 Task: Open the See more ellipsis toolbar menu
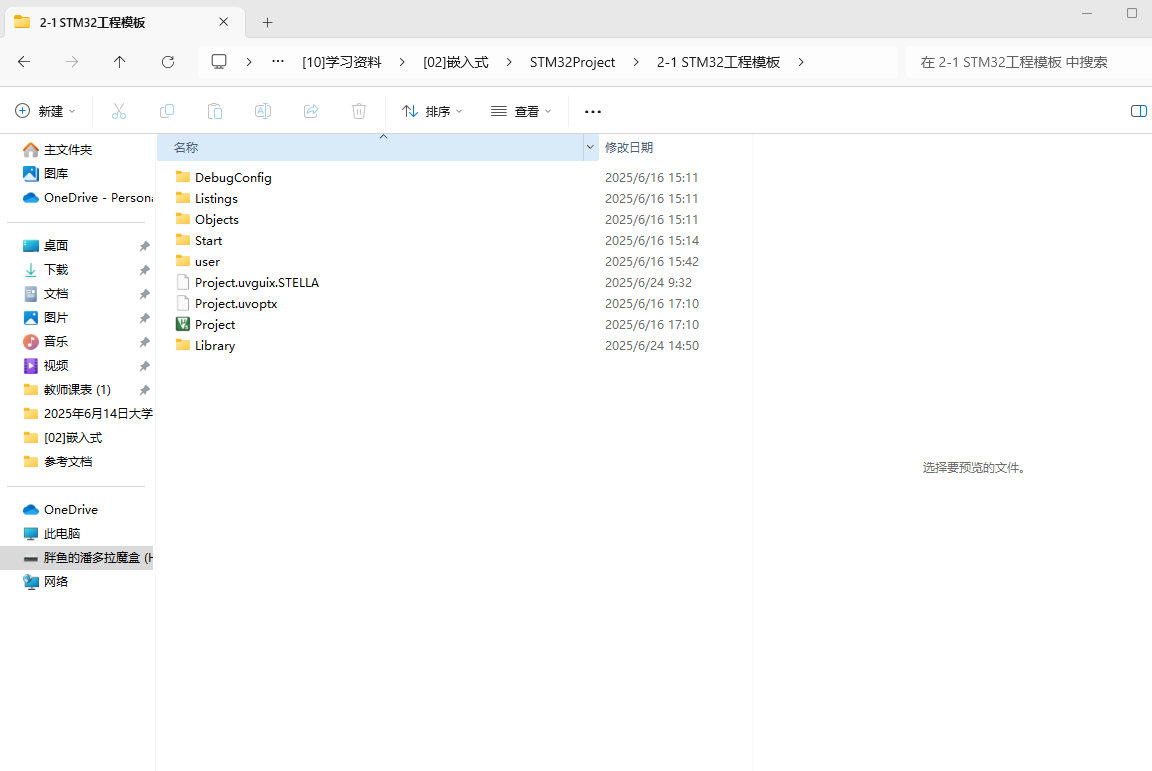click(592, 112)
